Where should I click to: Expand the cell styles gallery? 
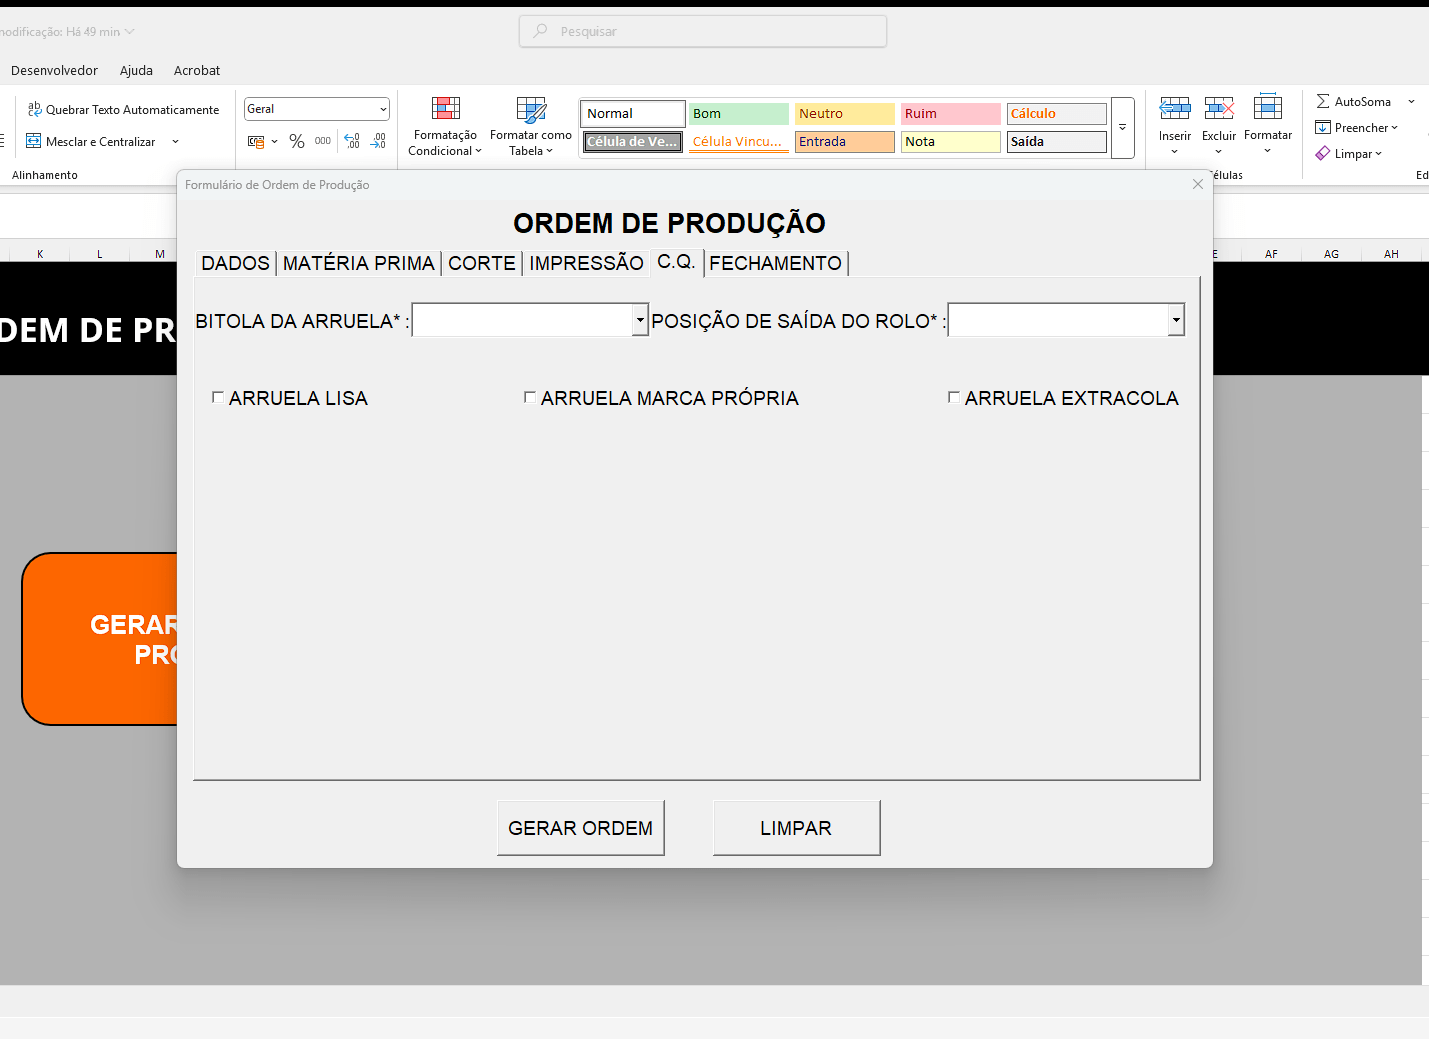1123,127
